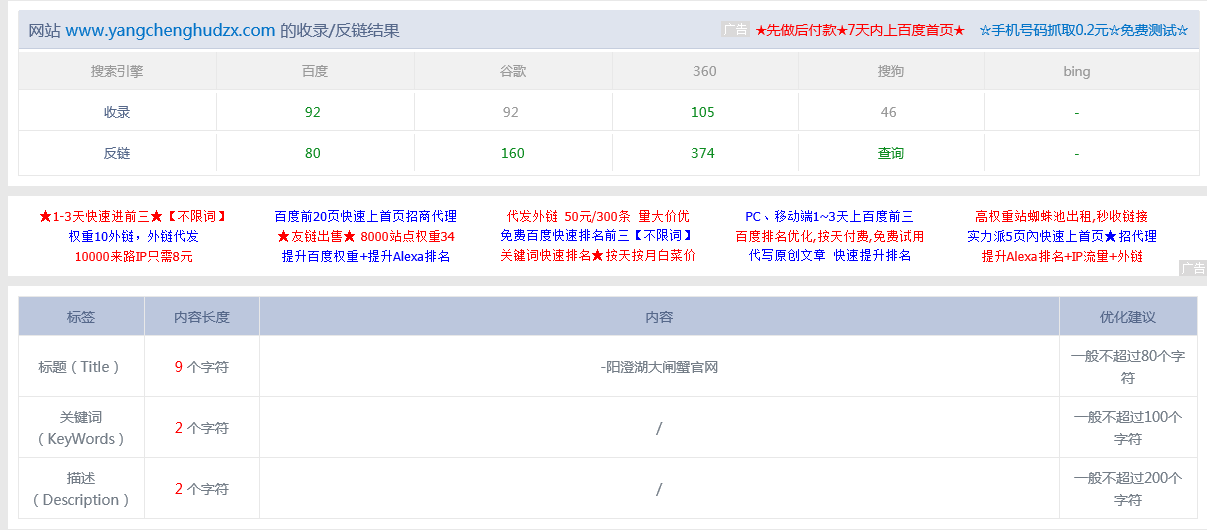Open ad 关键词快速排名★按天按月白菜价
The width and height of the screenshot is (1207, 530).
pos(598,256)
